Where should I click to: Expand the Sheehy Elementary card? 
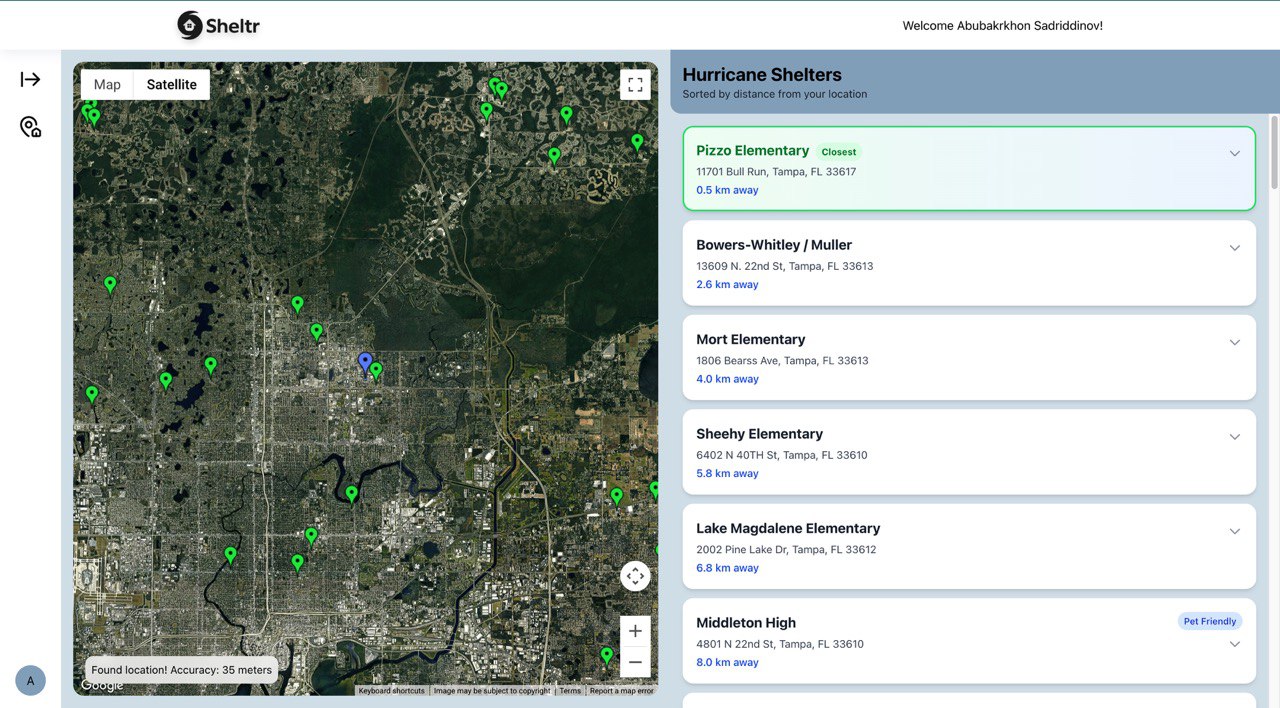(x=1235, y=437)
